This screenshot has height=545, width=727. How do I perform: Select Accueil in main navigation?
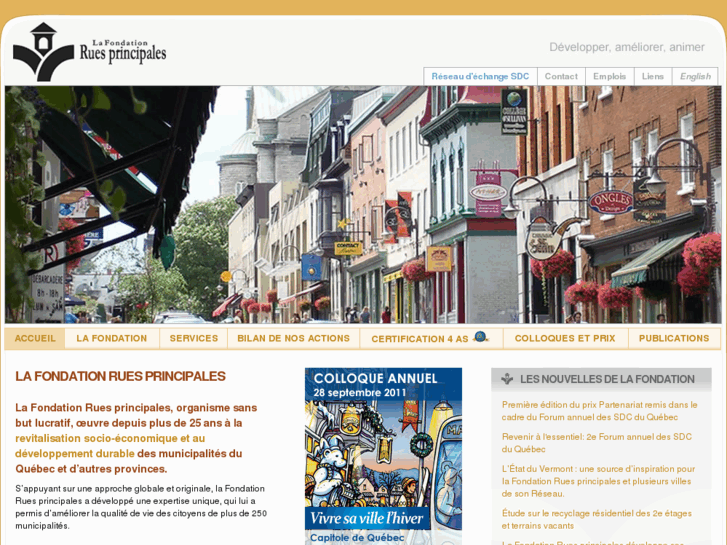pos(35,339)
